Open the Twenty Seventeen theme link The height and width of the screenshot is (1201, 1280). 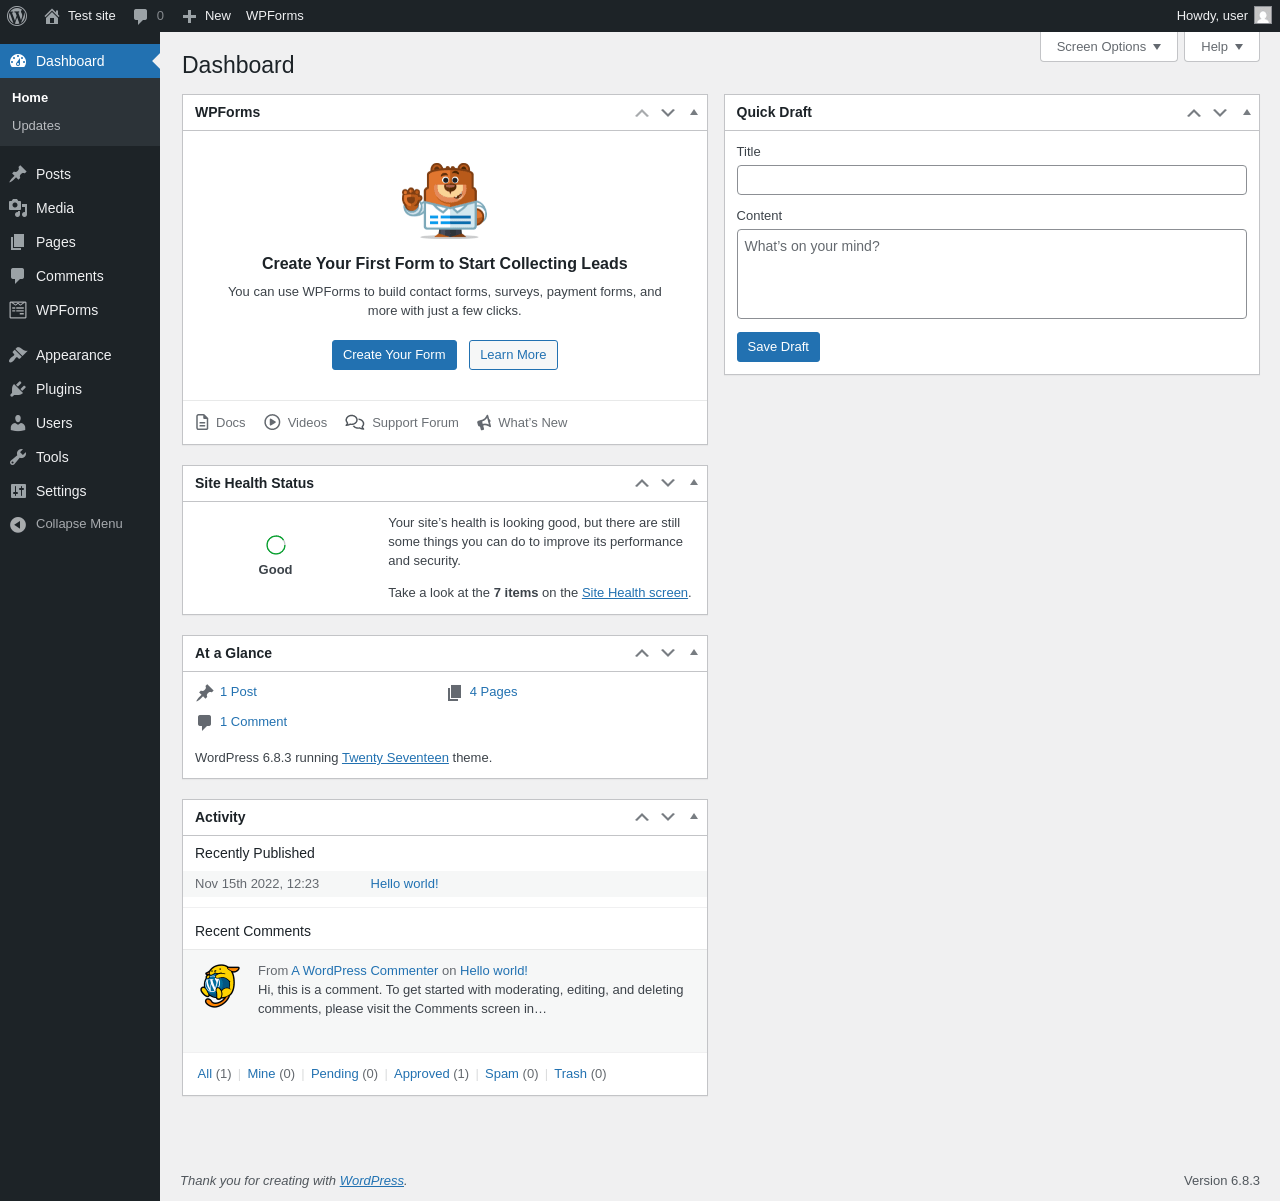click(x=395, y=758)
